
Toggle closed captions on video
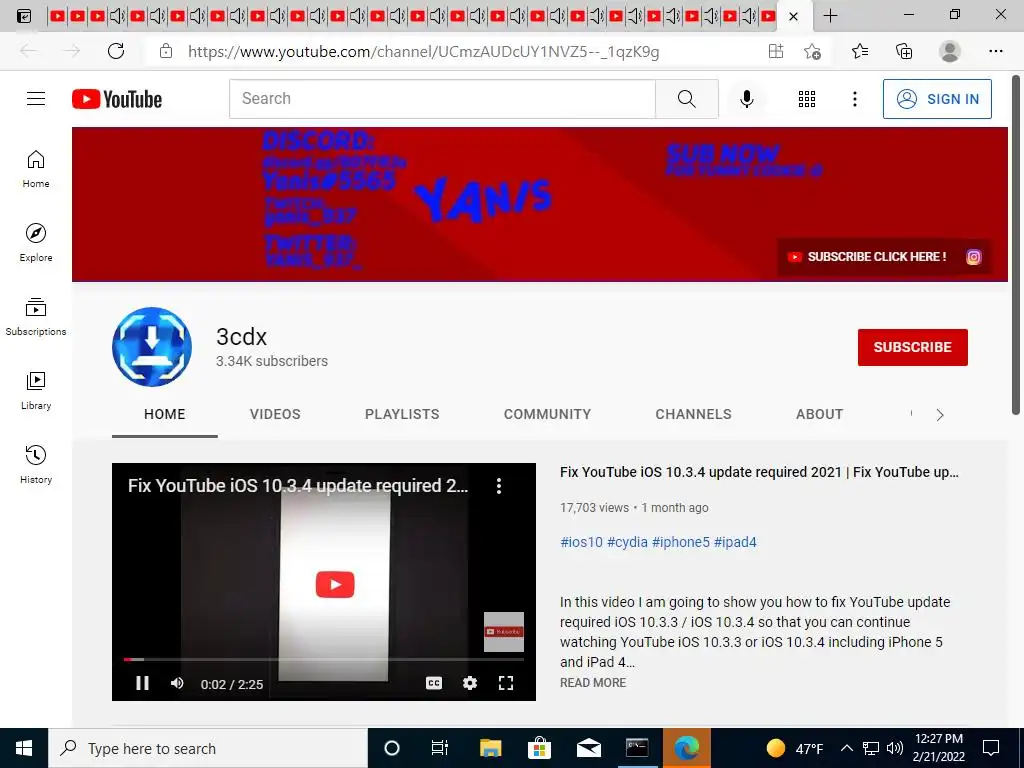pos(434,683)
